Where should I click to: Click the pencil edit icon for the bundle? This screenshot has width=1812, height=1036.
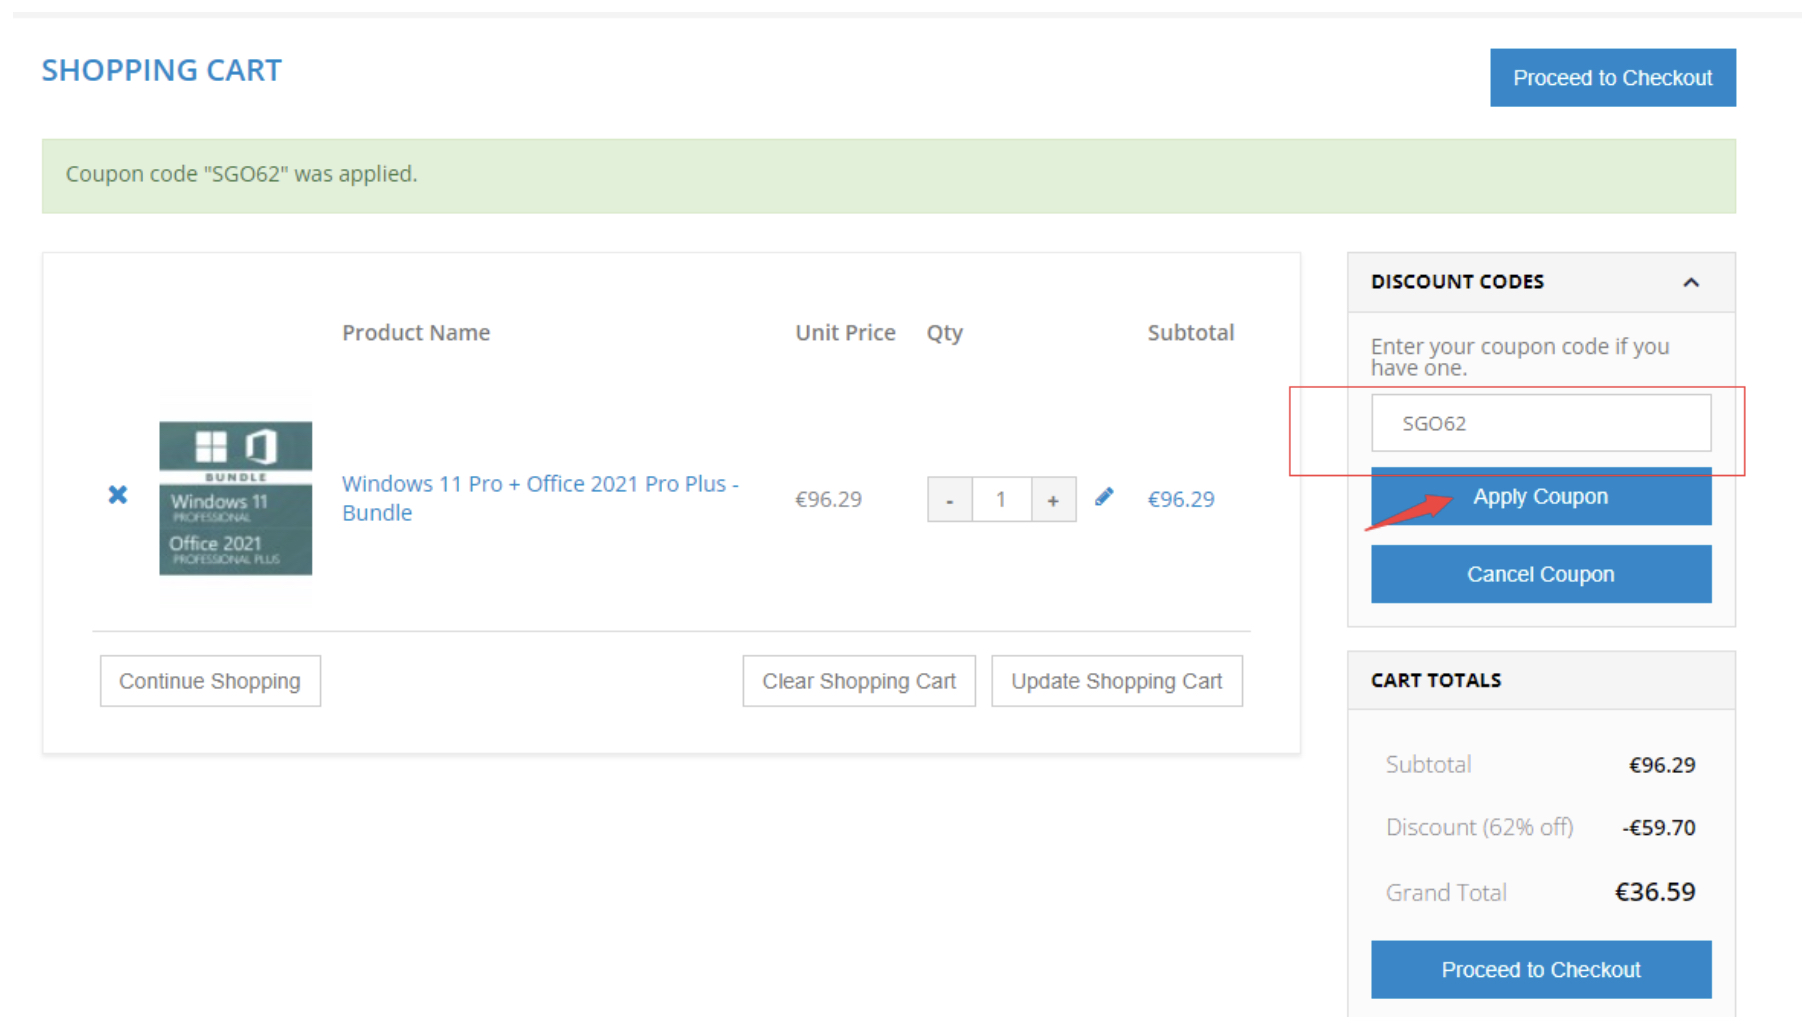(x=1104, y=496)
